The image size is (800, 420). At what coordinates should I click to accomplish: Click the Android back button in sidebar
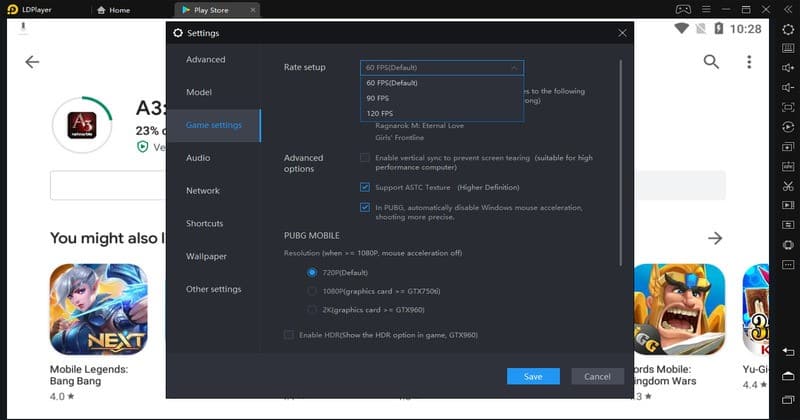click(x=788, y=352)
